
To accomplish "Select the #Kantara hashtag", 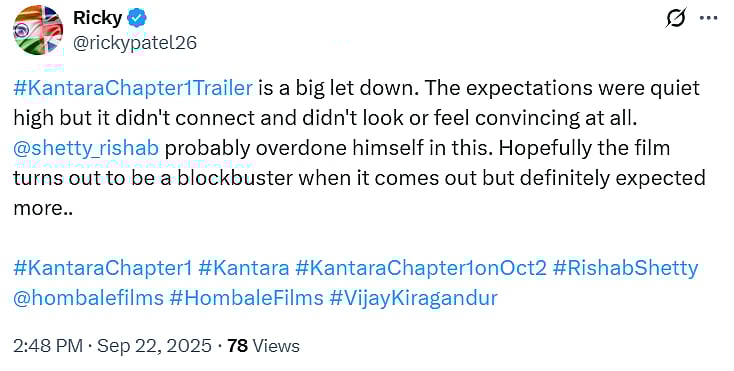I will [x=243, y=268].
